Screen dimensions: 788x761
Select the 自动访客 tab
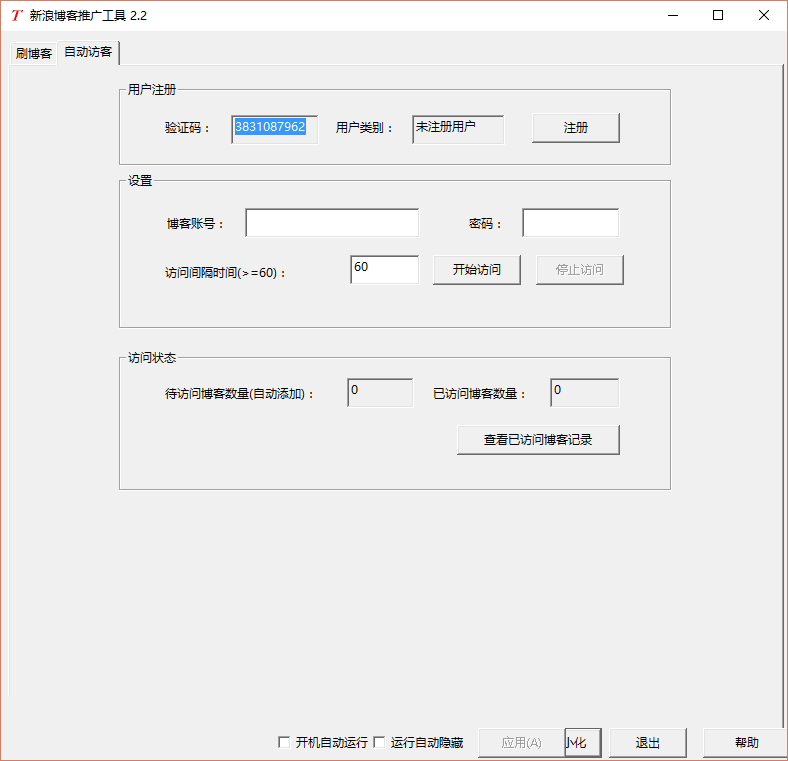[88, 52]
